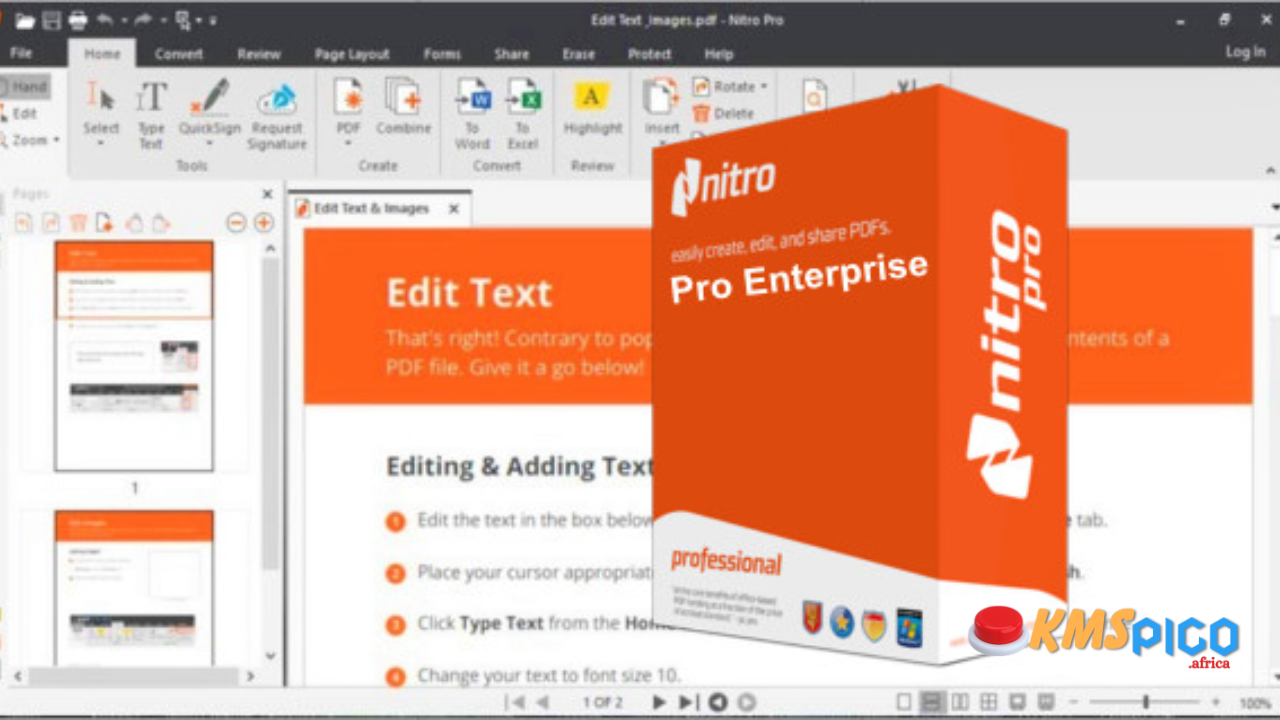Viewport: 1280px width, 720px height.
Task: Undo the last action
Action: coord(105,20)
